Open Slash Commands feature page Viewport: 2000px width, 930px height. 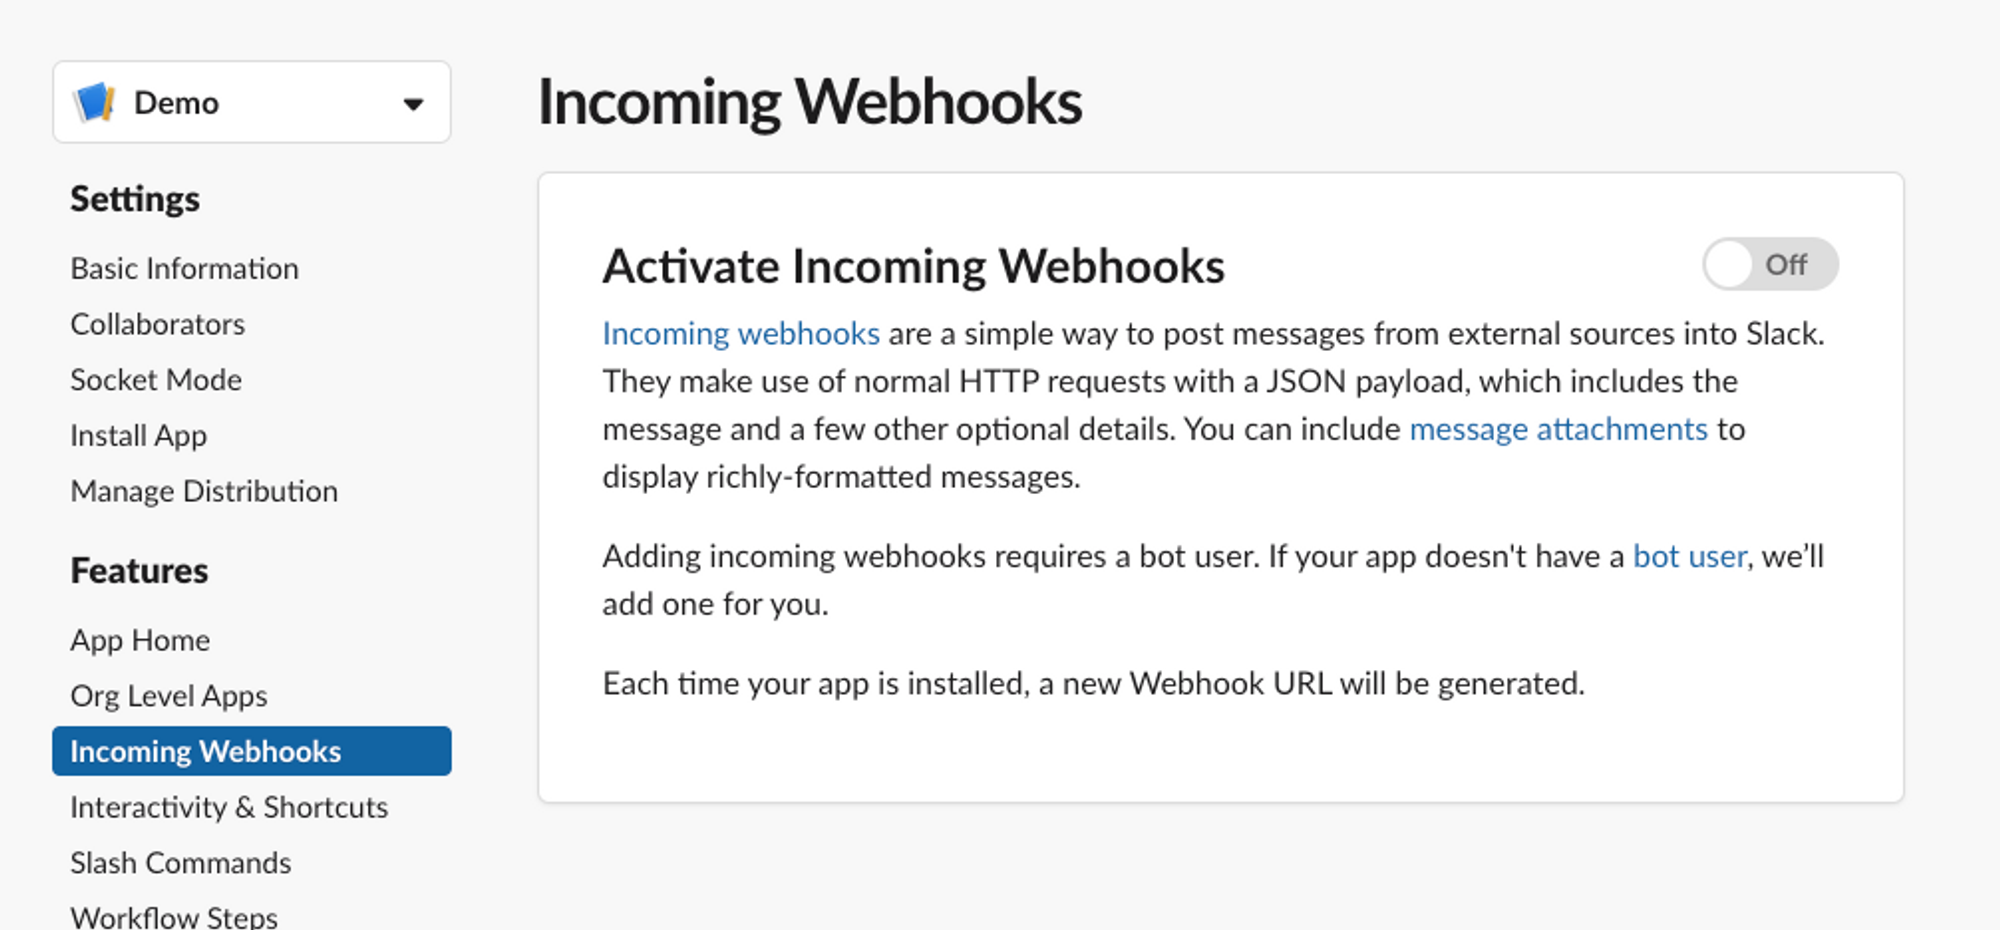(x=180, y=863)
